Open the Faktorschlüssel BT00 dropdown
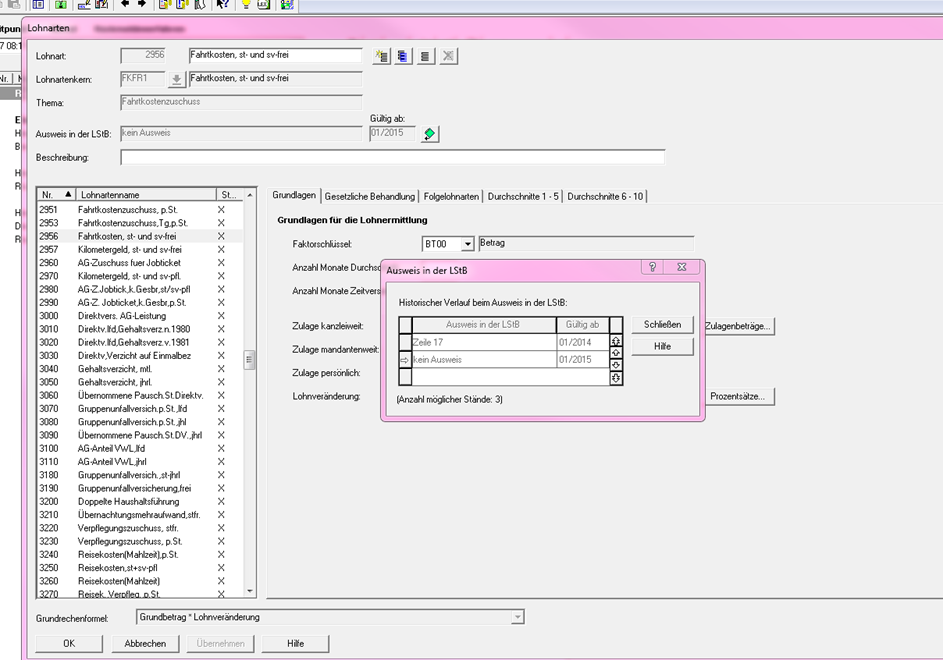Screen dimensions: 943x660 467,244
